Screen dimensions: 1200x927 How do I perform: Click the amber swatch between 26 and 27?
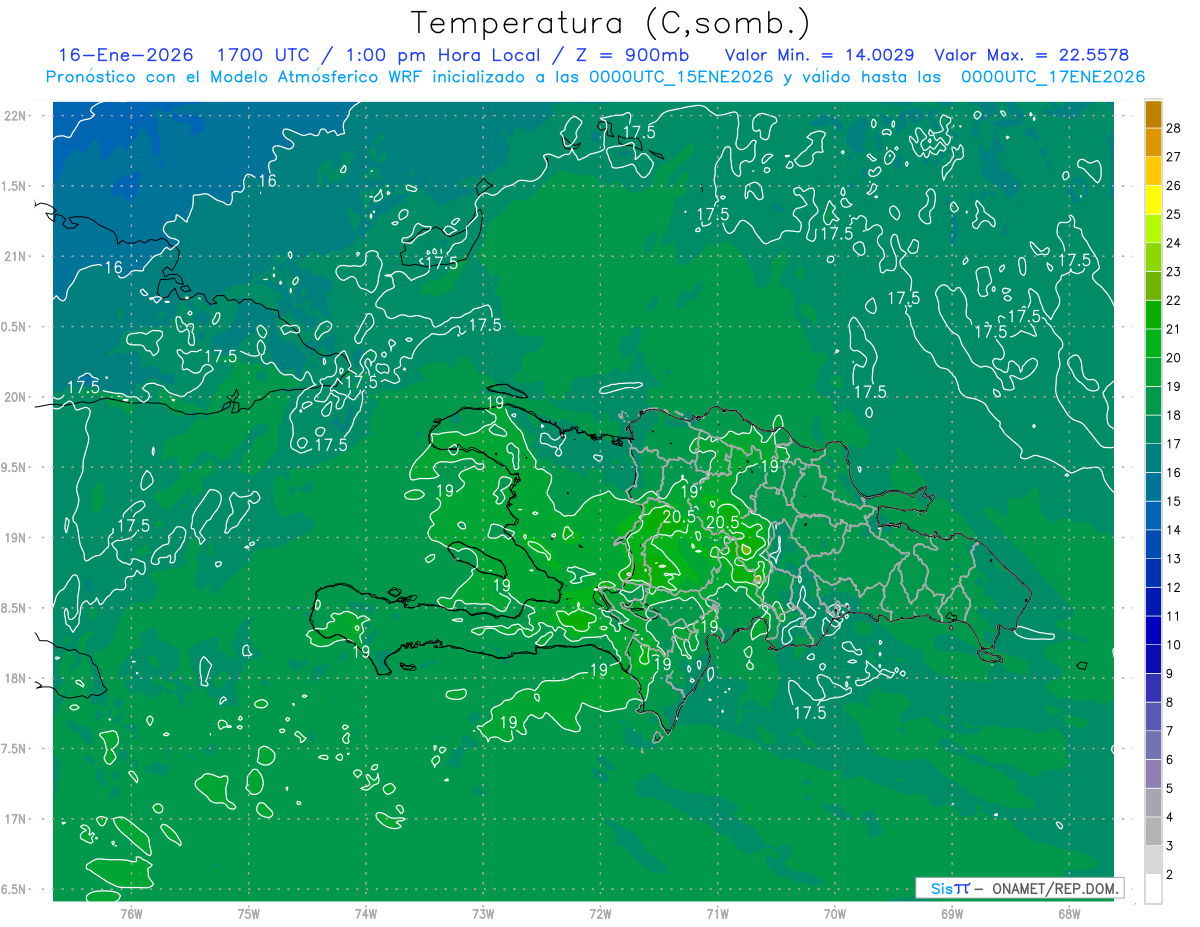[x=1153, y=171]
